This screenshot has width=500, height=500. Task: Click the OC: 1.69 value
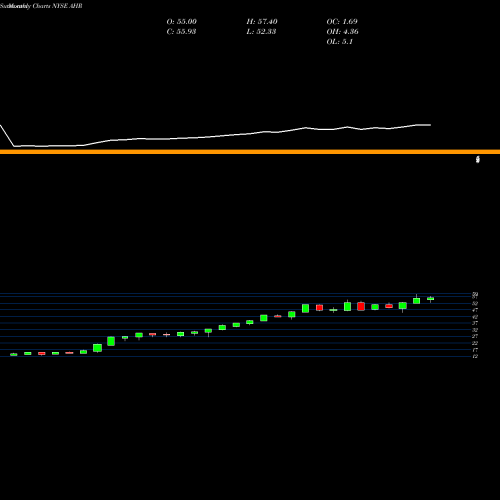coord(342,22)
